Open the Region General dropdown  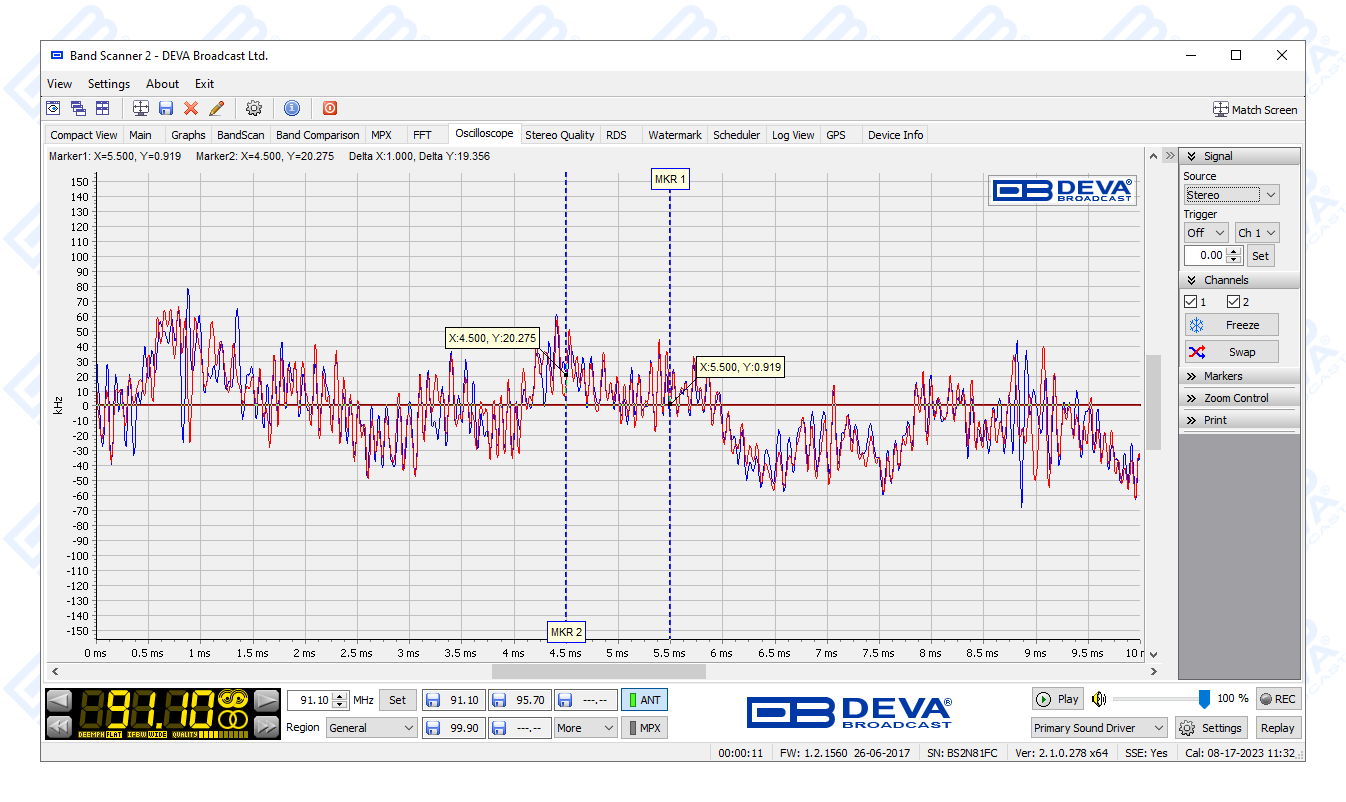[x=371, y=728]
